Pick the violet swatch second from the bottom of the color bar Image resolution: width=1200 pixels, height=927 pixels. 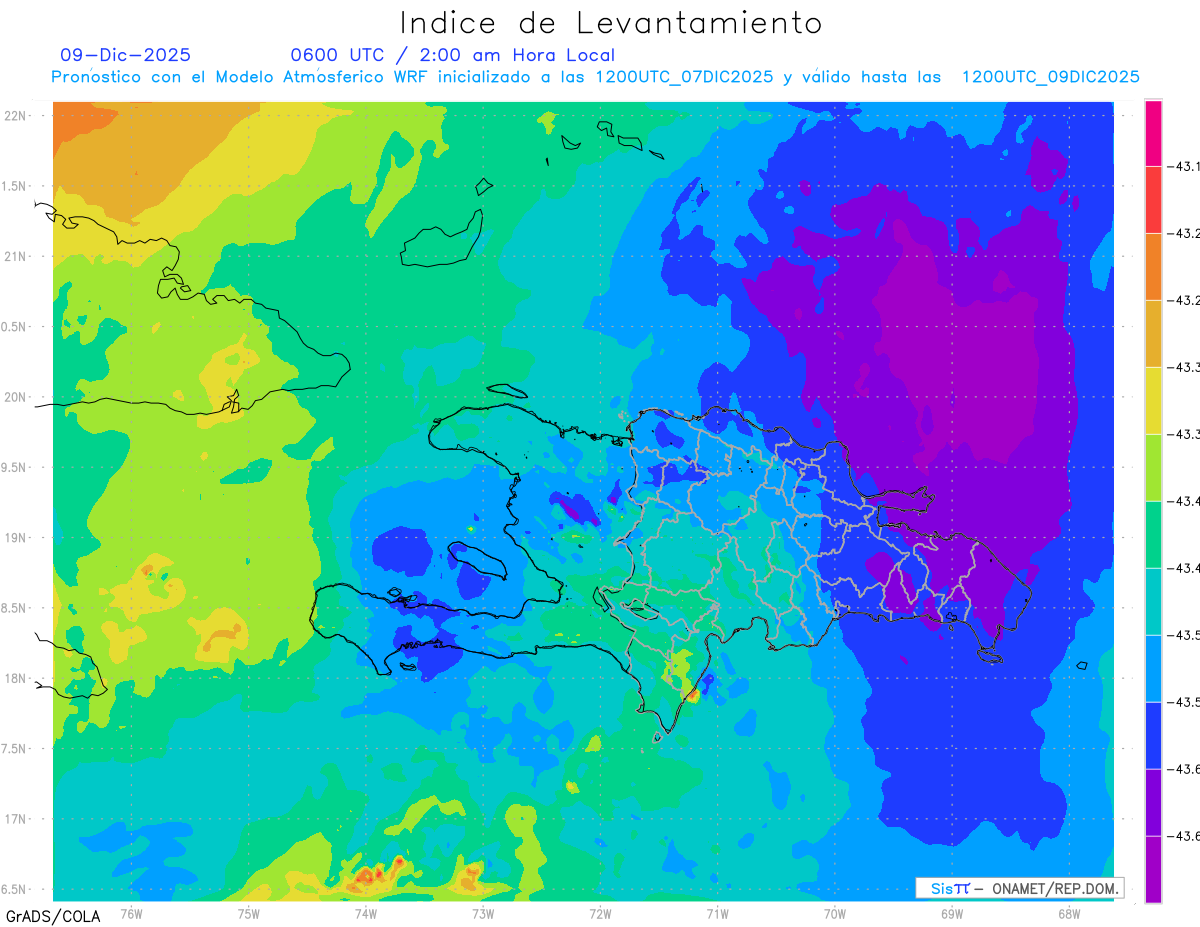[x=1153, y=803]
